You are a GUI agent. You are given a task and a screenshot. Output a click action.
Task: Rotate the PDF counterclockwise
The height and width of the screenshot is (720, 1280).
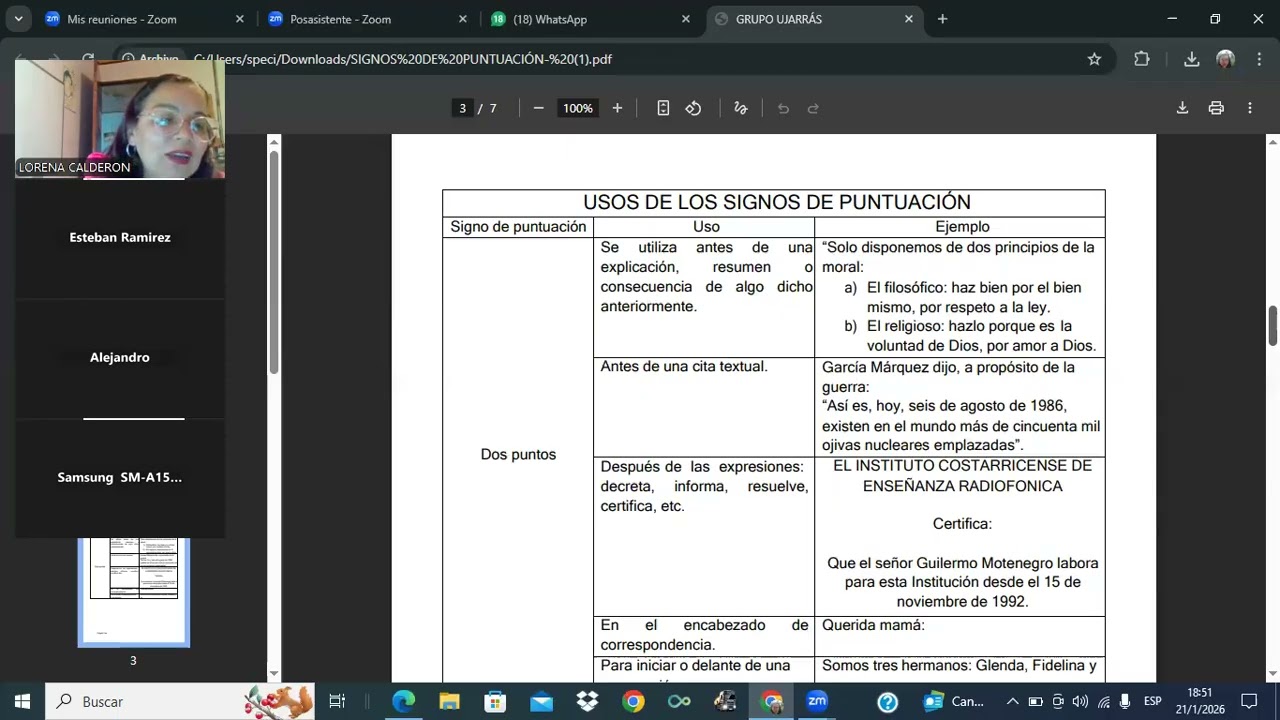coord(693,108)
